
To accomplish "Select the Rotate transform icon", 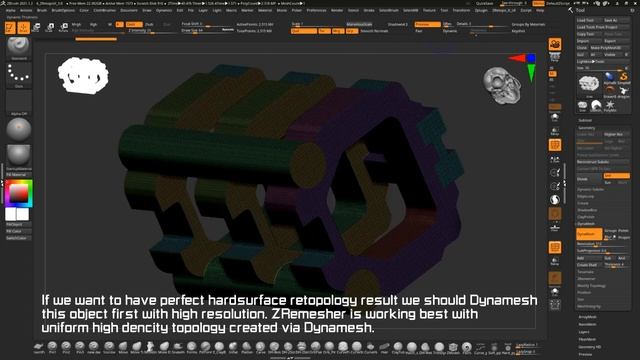I will coord(64,28).
